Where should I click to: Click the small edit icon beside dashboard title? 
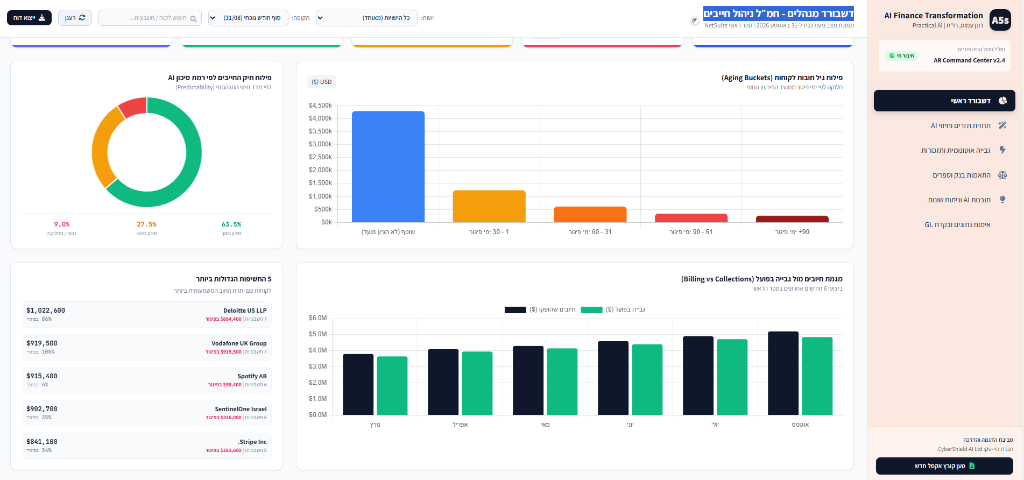[x=695, y=20]
